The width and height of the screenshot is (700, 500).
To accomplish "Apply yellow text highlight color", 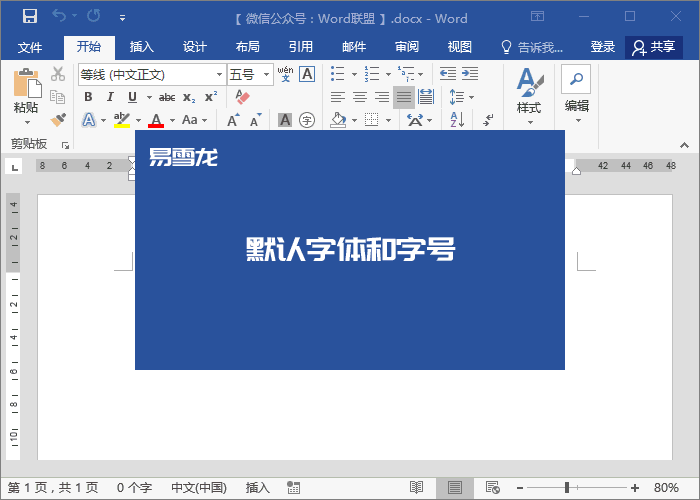I will 122,120.
